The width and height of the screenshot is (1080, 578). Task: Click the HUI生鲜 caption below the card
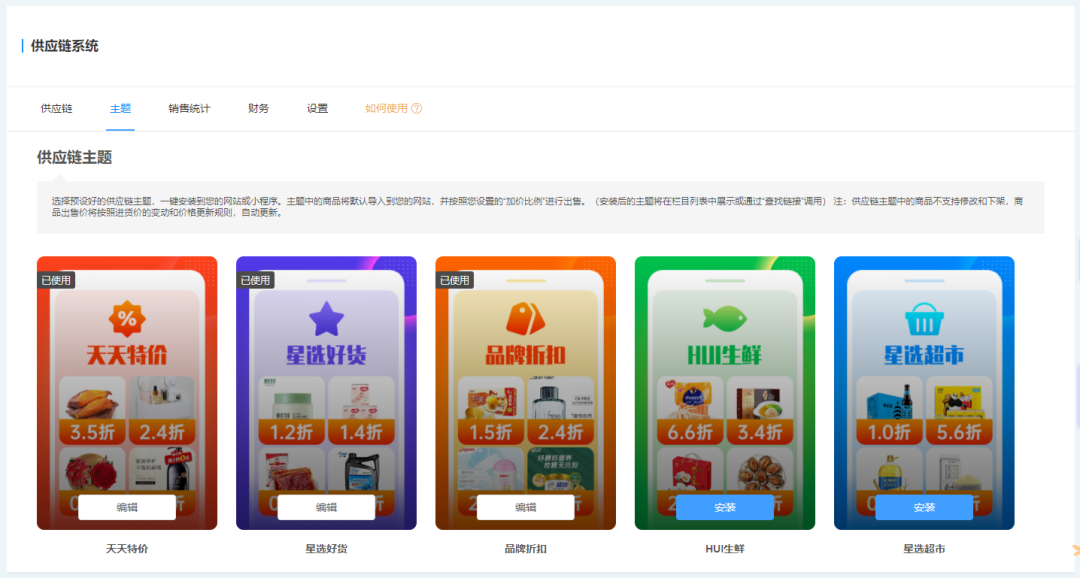[x=725, y=549]
